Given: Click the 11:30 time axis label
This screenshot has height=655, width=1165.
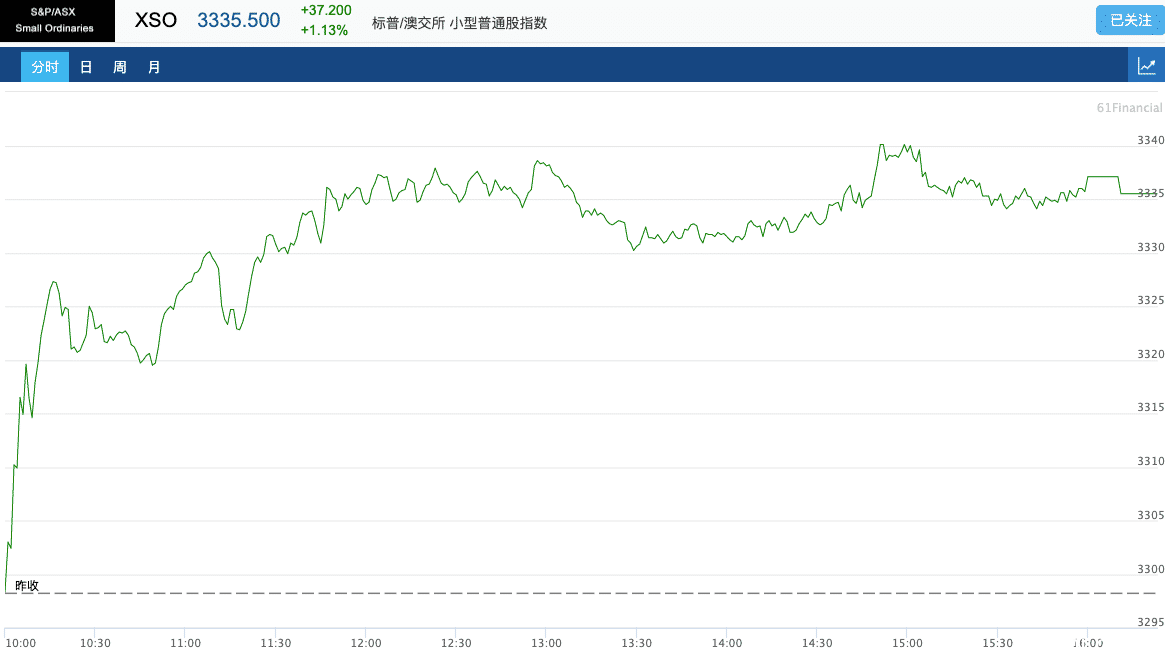Looking at the screenshot, I should [x=276, y=643].
